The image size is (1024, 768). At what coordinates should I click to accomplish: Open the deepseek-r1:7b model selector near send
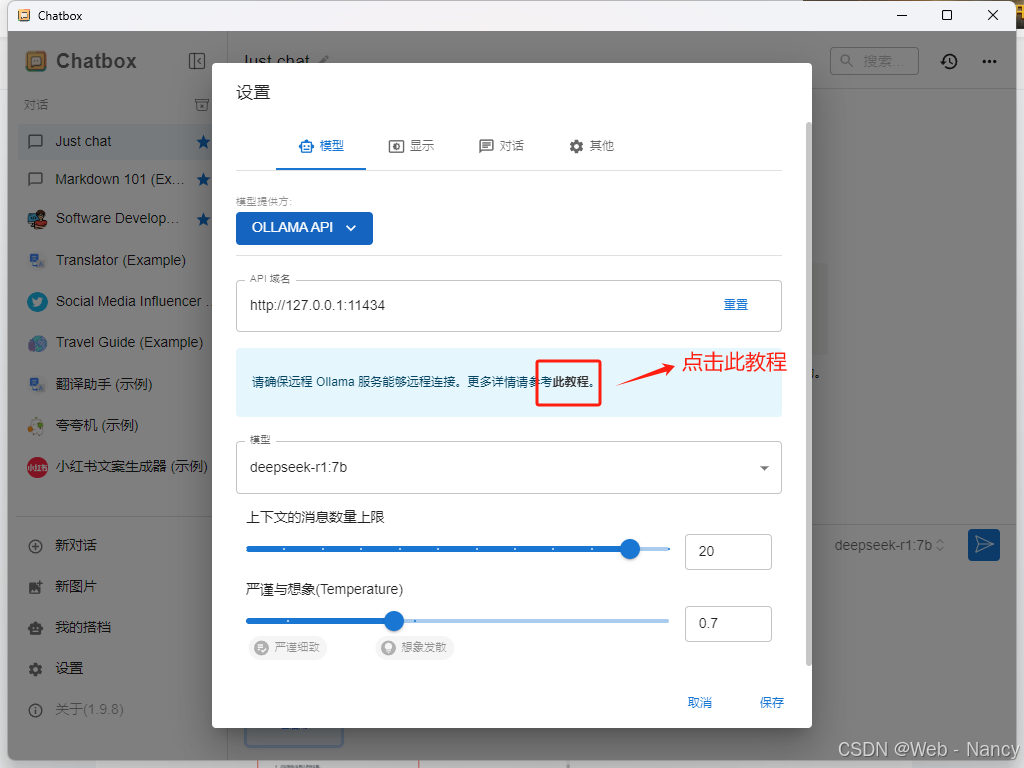pyautogui.click(x=889, y=545)
